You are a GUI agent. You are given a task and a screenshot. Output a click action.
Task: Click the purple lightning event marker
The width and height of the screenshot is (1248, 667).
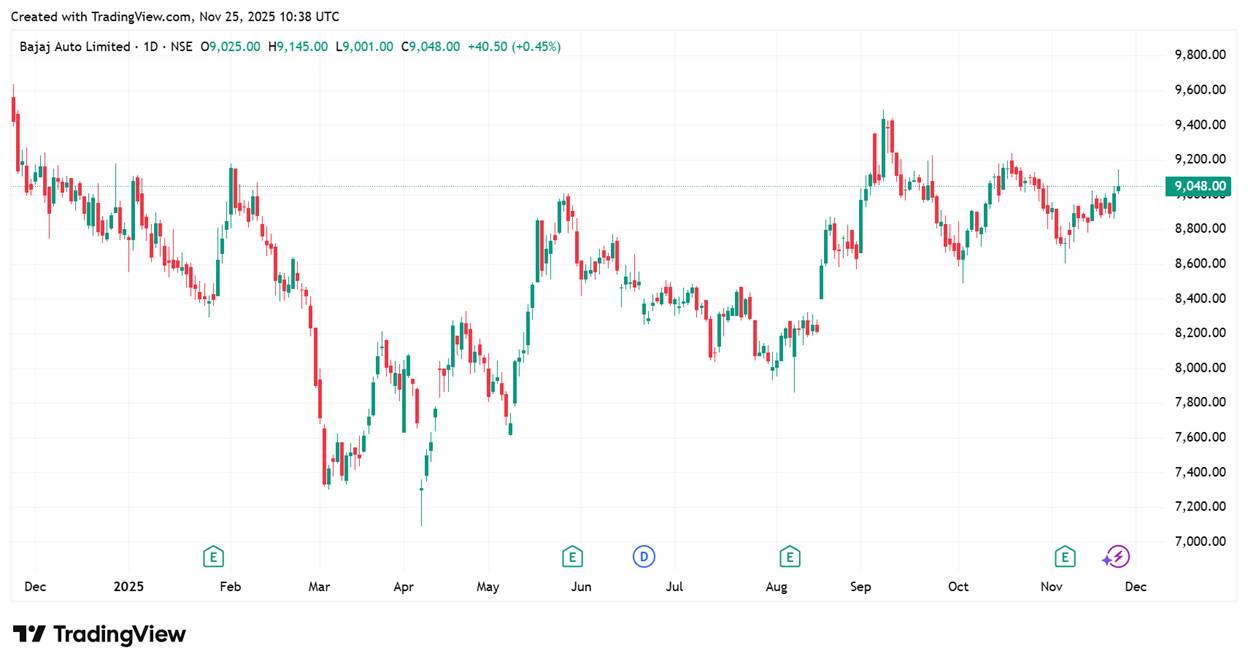coord(1117,556)
